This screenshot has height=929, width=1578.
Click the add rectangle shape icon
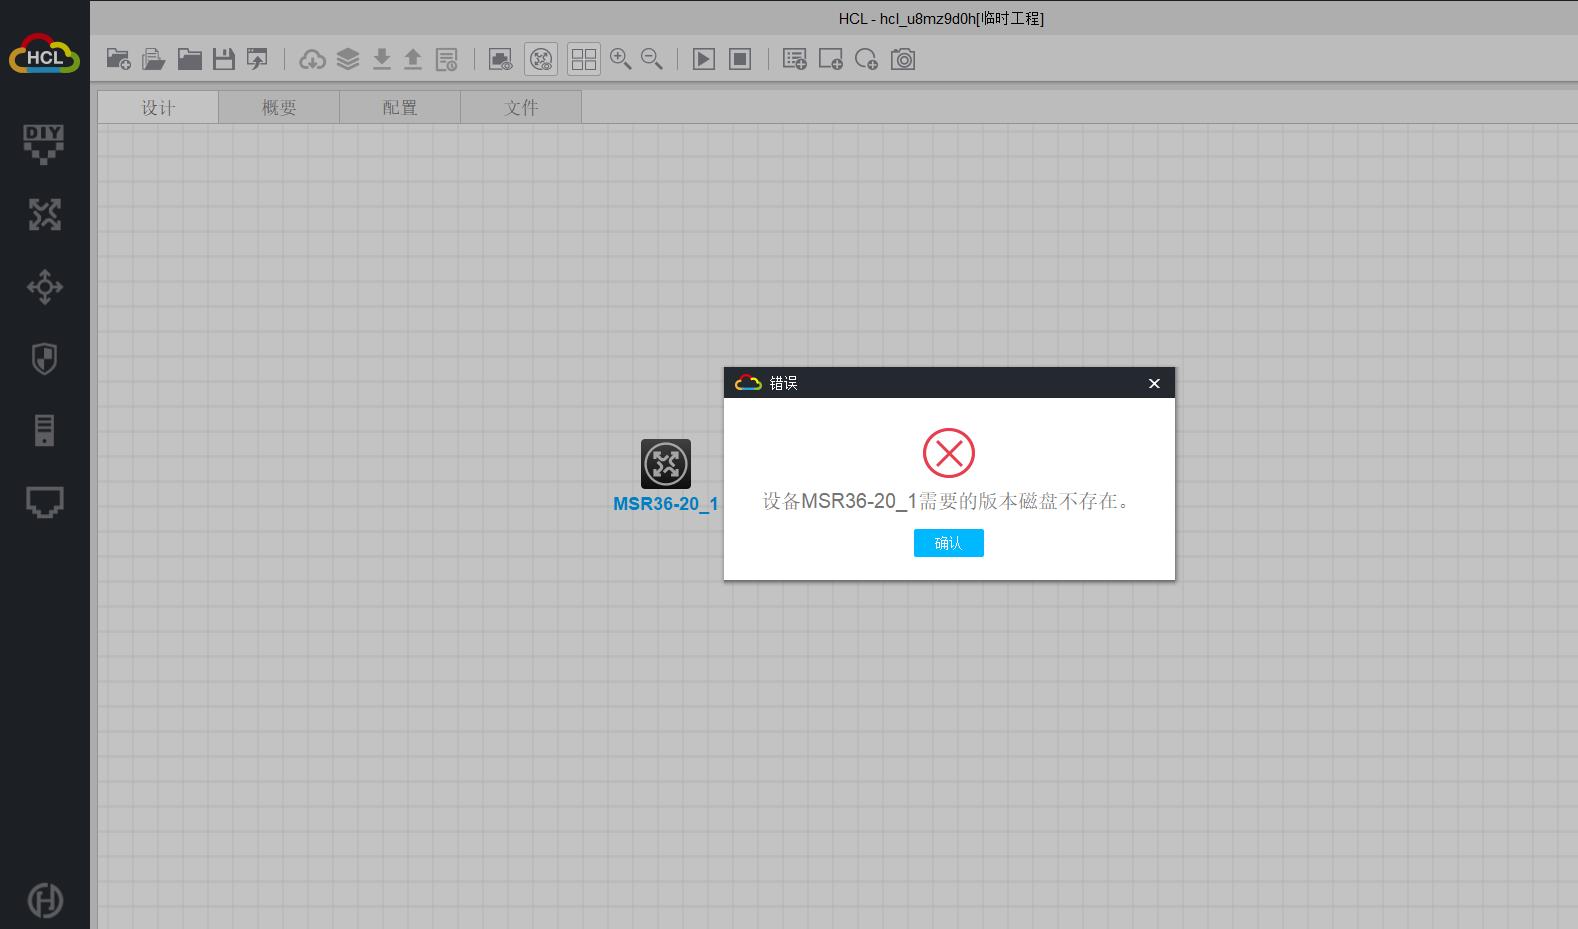click(831, 60)
